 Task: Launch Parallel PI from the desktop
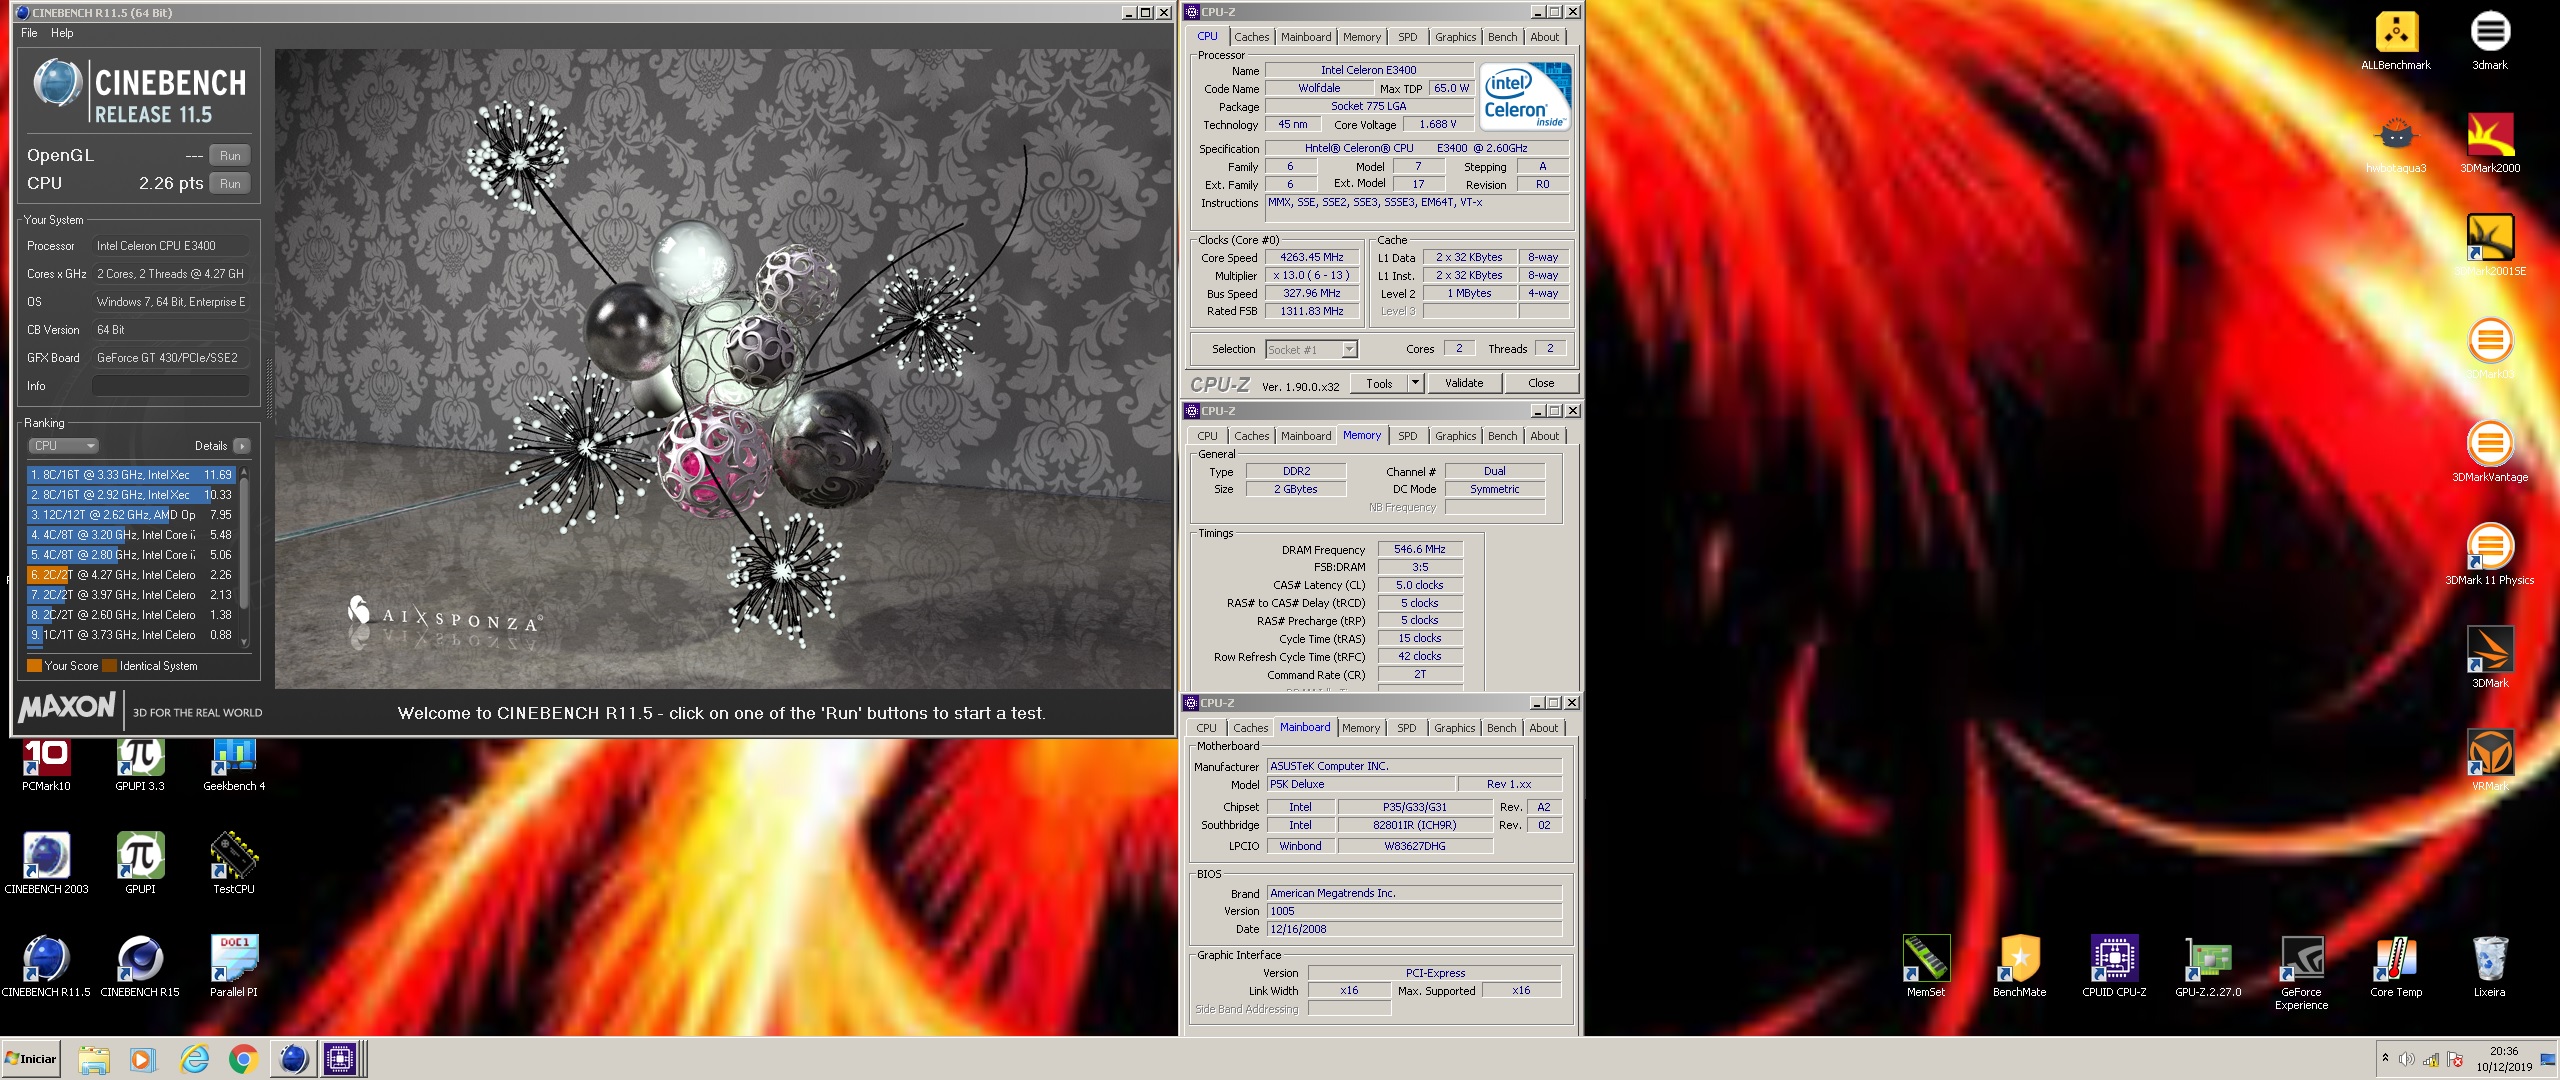(234, 966)
